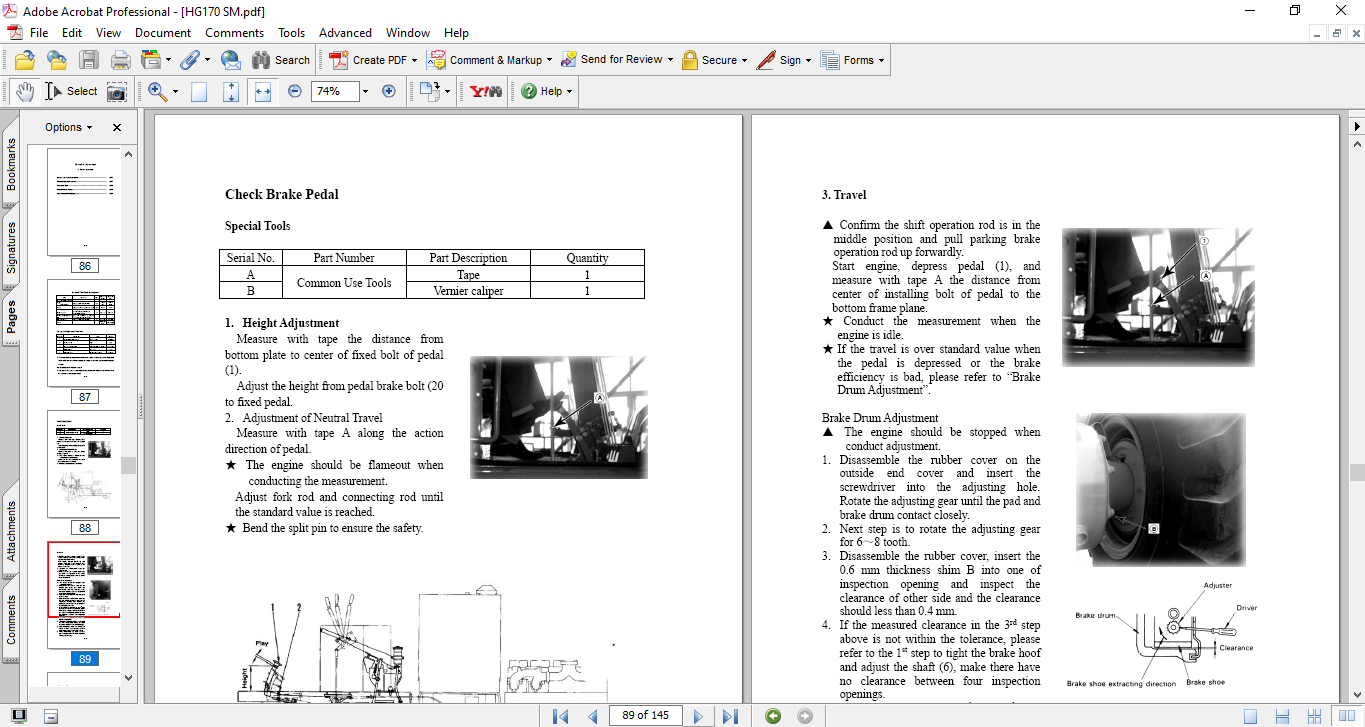Select the Hand tool
This screenshot has width=1365, height=727.
[x=24, y=91]
